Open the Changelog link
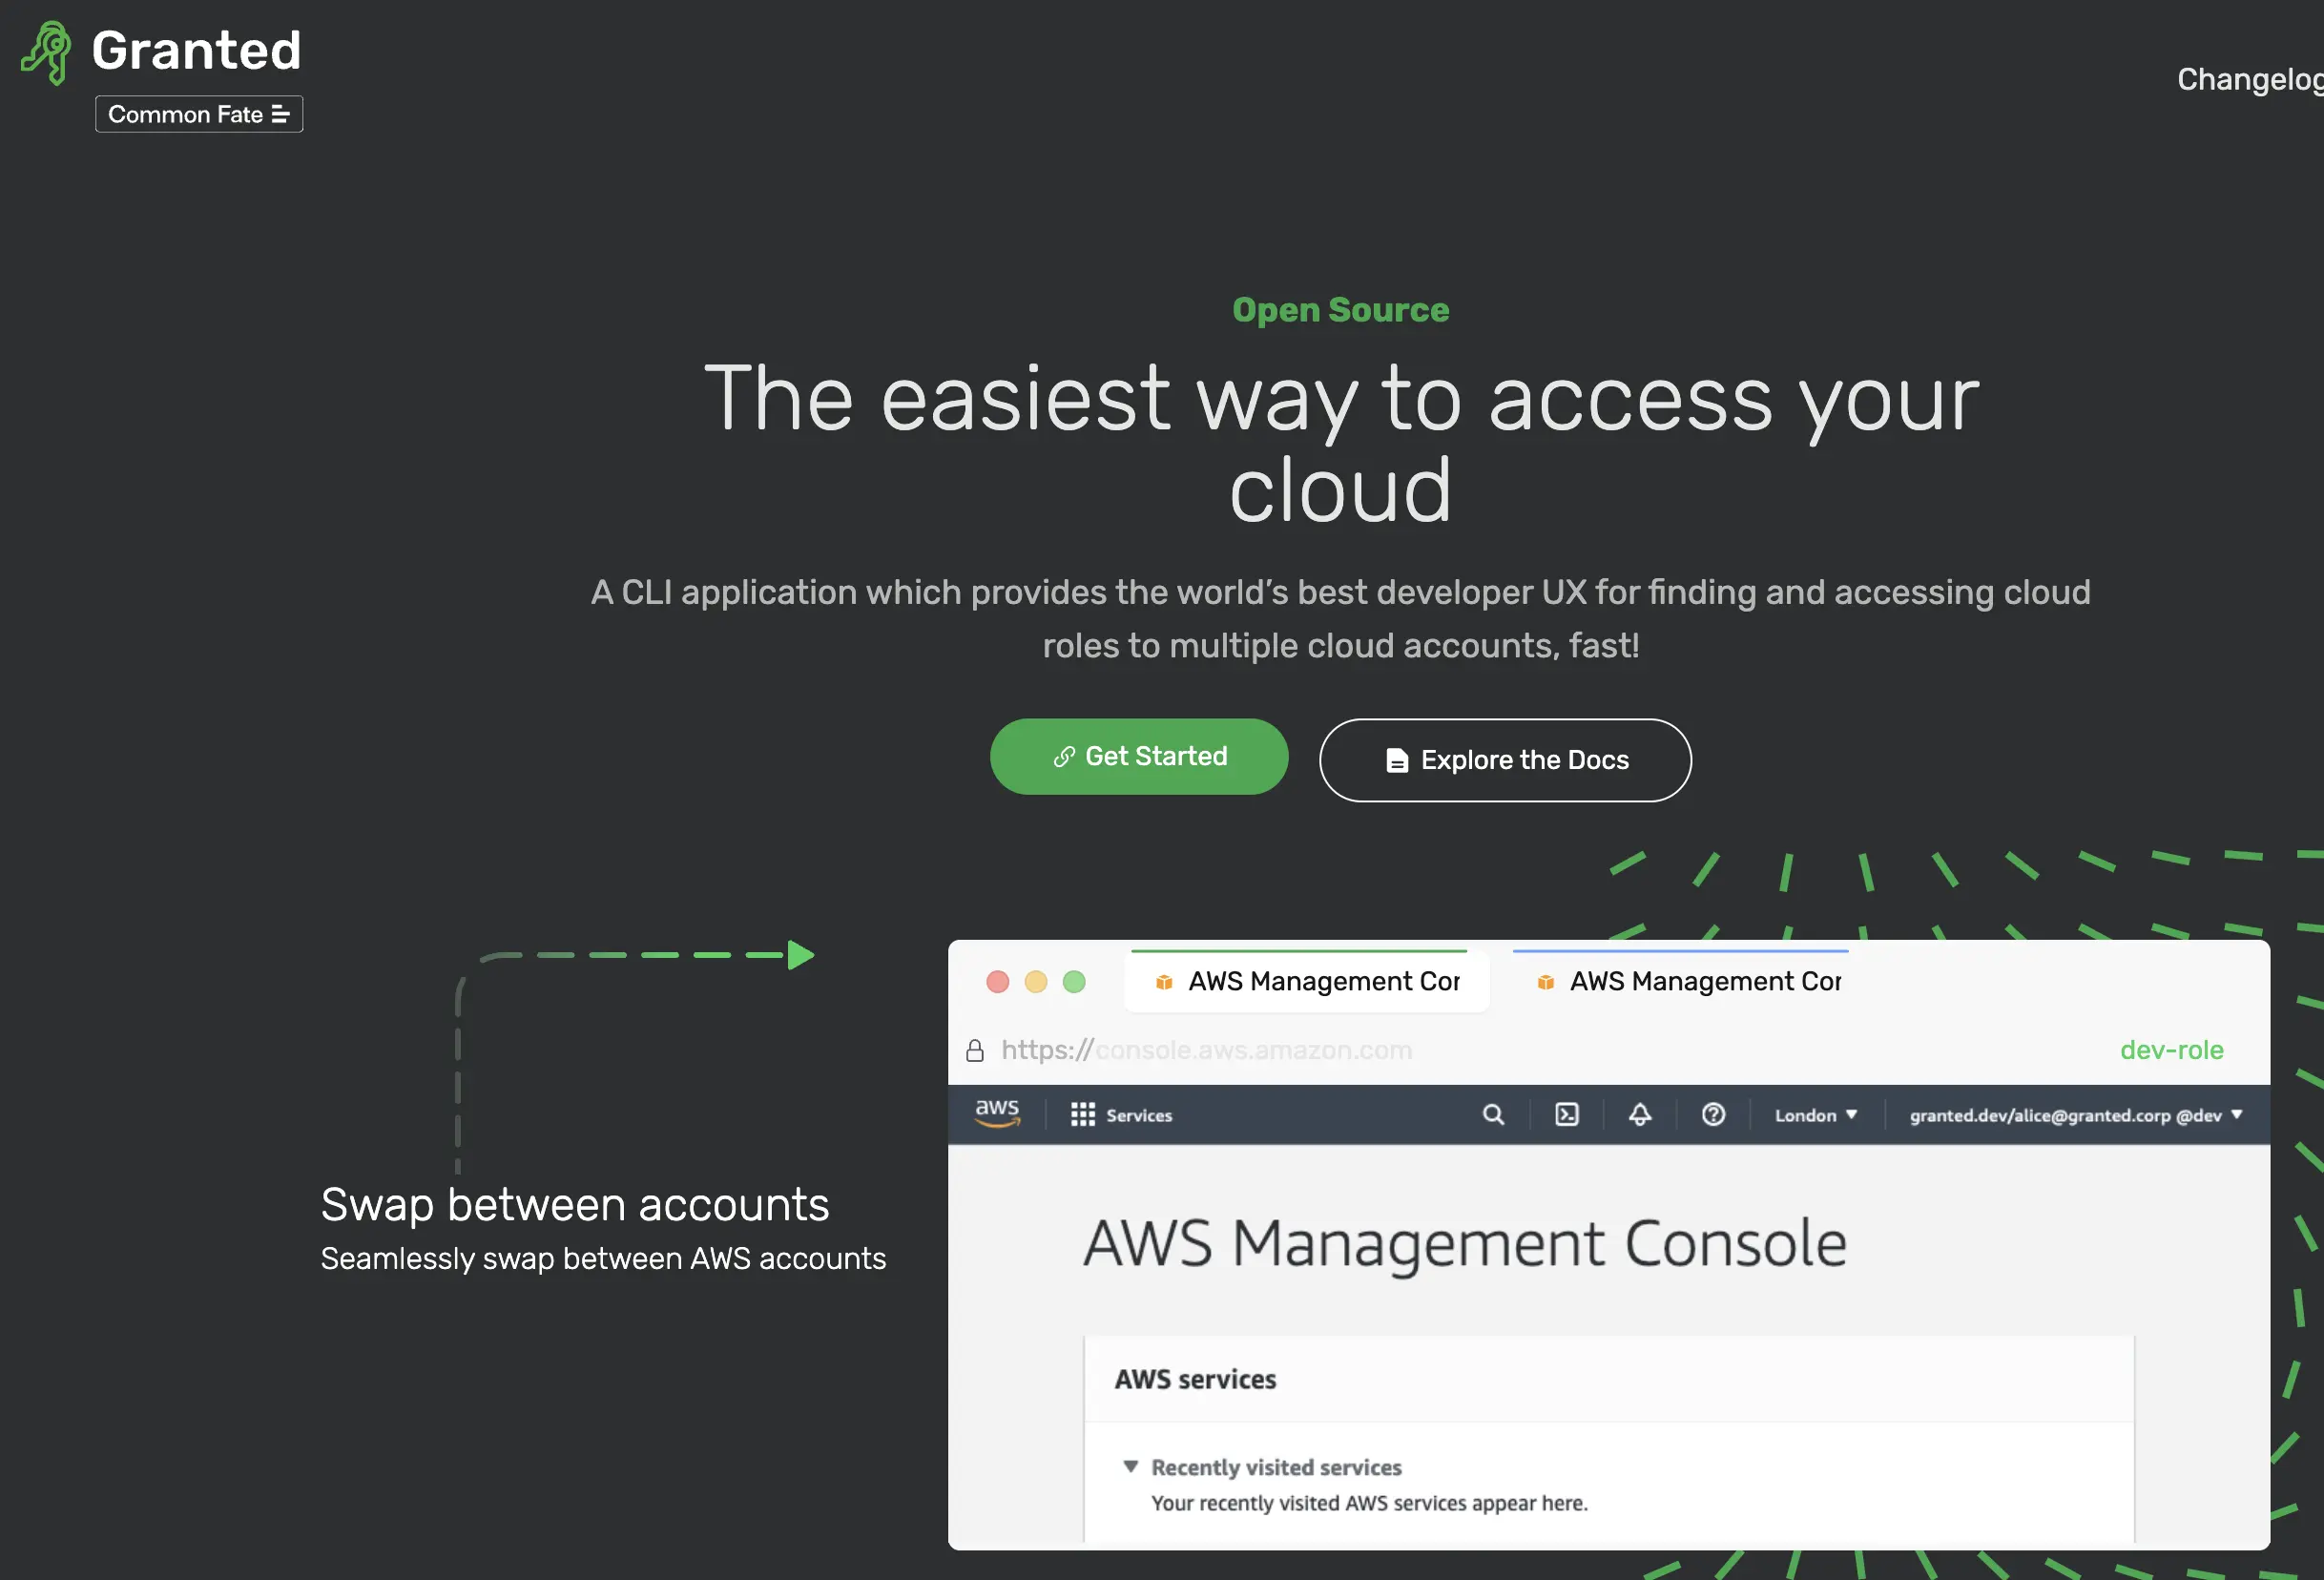Image resolution: width=2324 pixels, height=1580 pixels. click(2248, 79)
